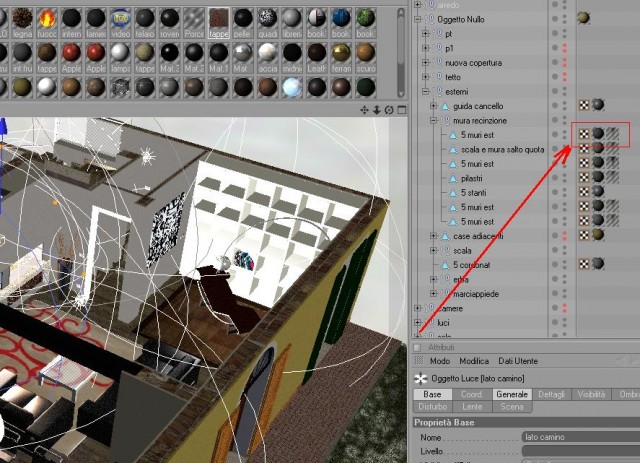Screen dimensions: 640x463
Task: Click UVW tag on guida cancello row
Action: pyautogui.click(x=584, y=105)
